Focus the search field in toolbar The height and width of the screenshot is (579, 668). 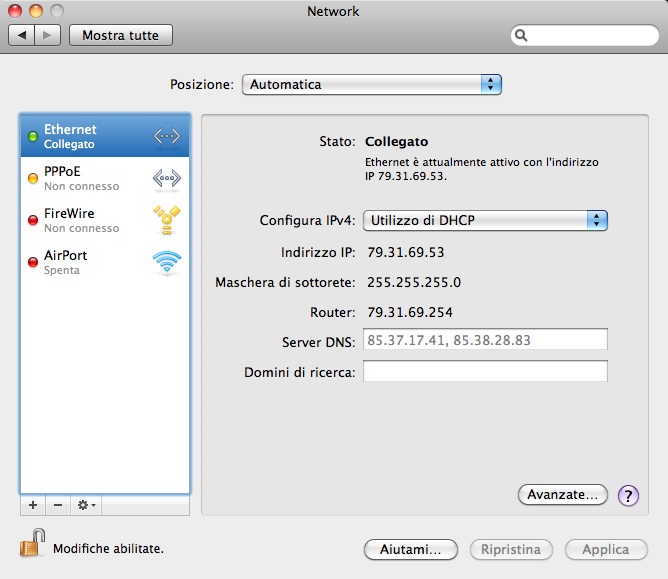pos(584,35)
